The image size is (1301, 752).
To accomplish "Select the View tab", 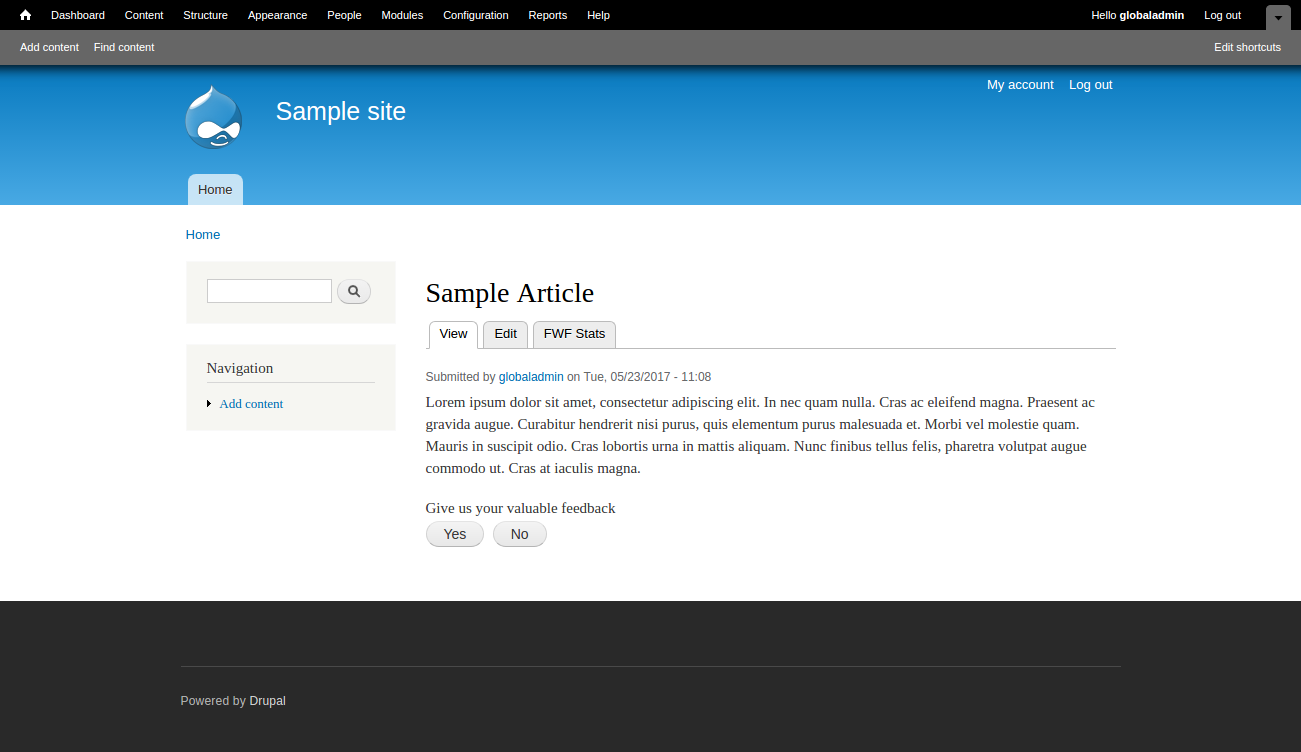I will click(452, 334).
